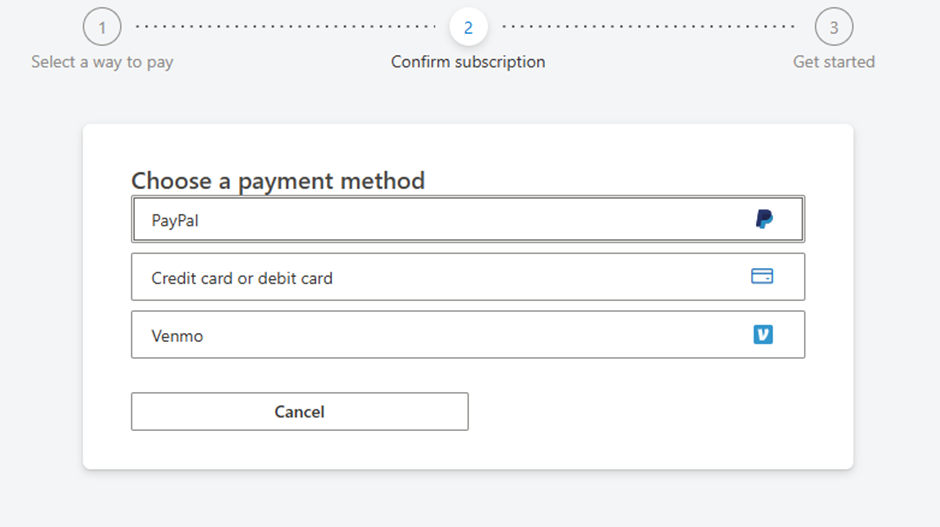940x527 pixels.
Task: Click the 'Confirm subscription' step label
Action: tap(468, 62)
